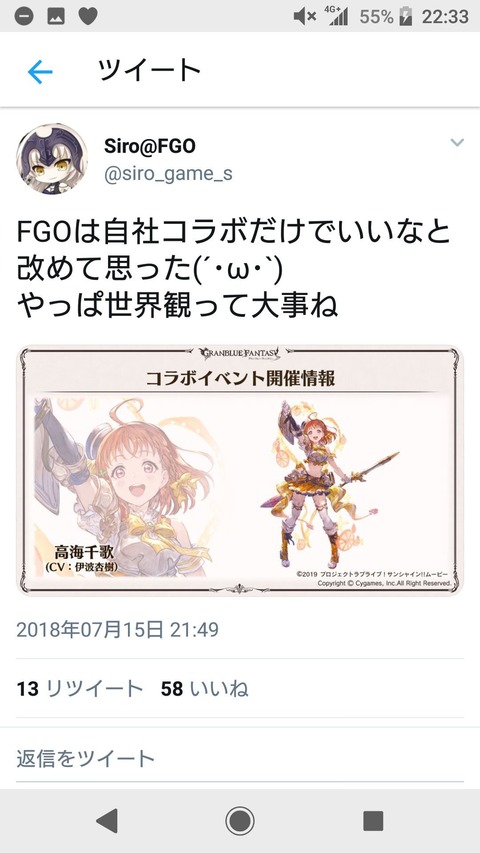Viewport: 480px width, 853px height.
Task: Tap the image notification icon
Action: 56,16
